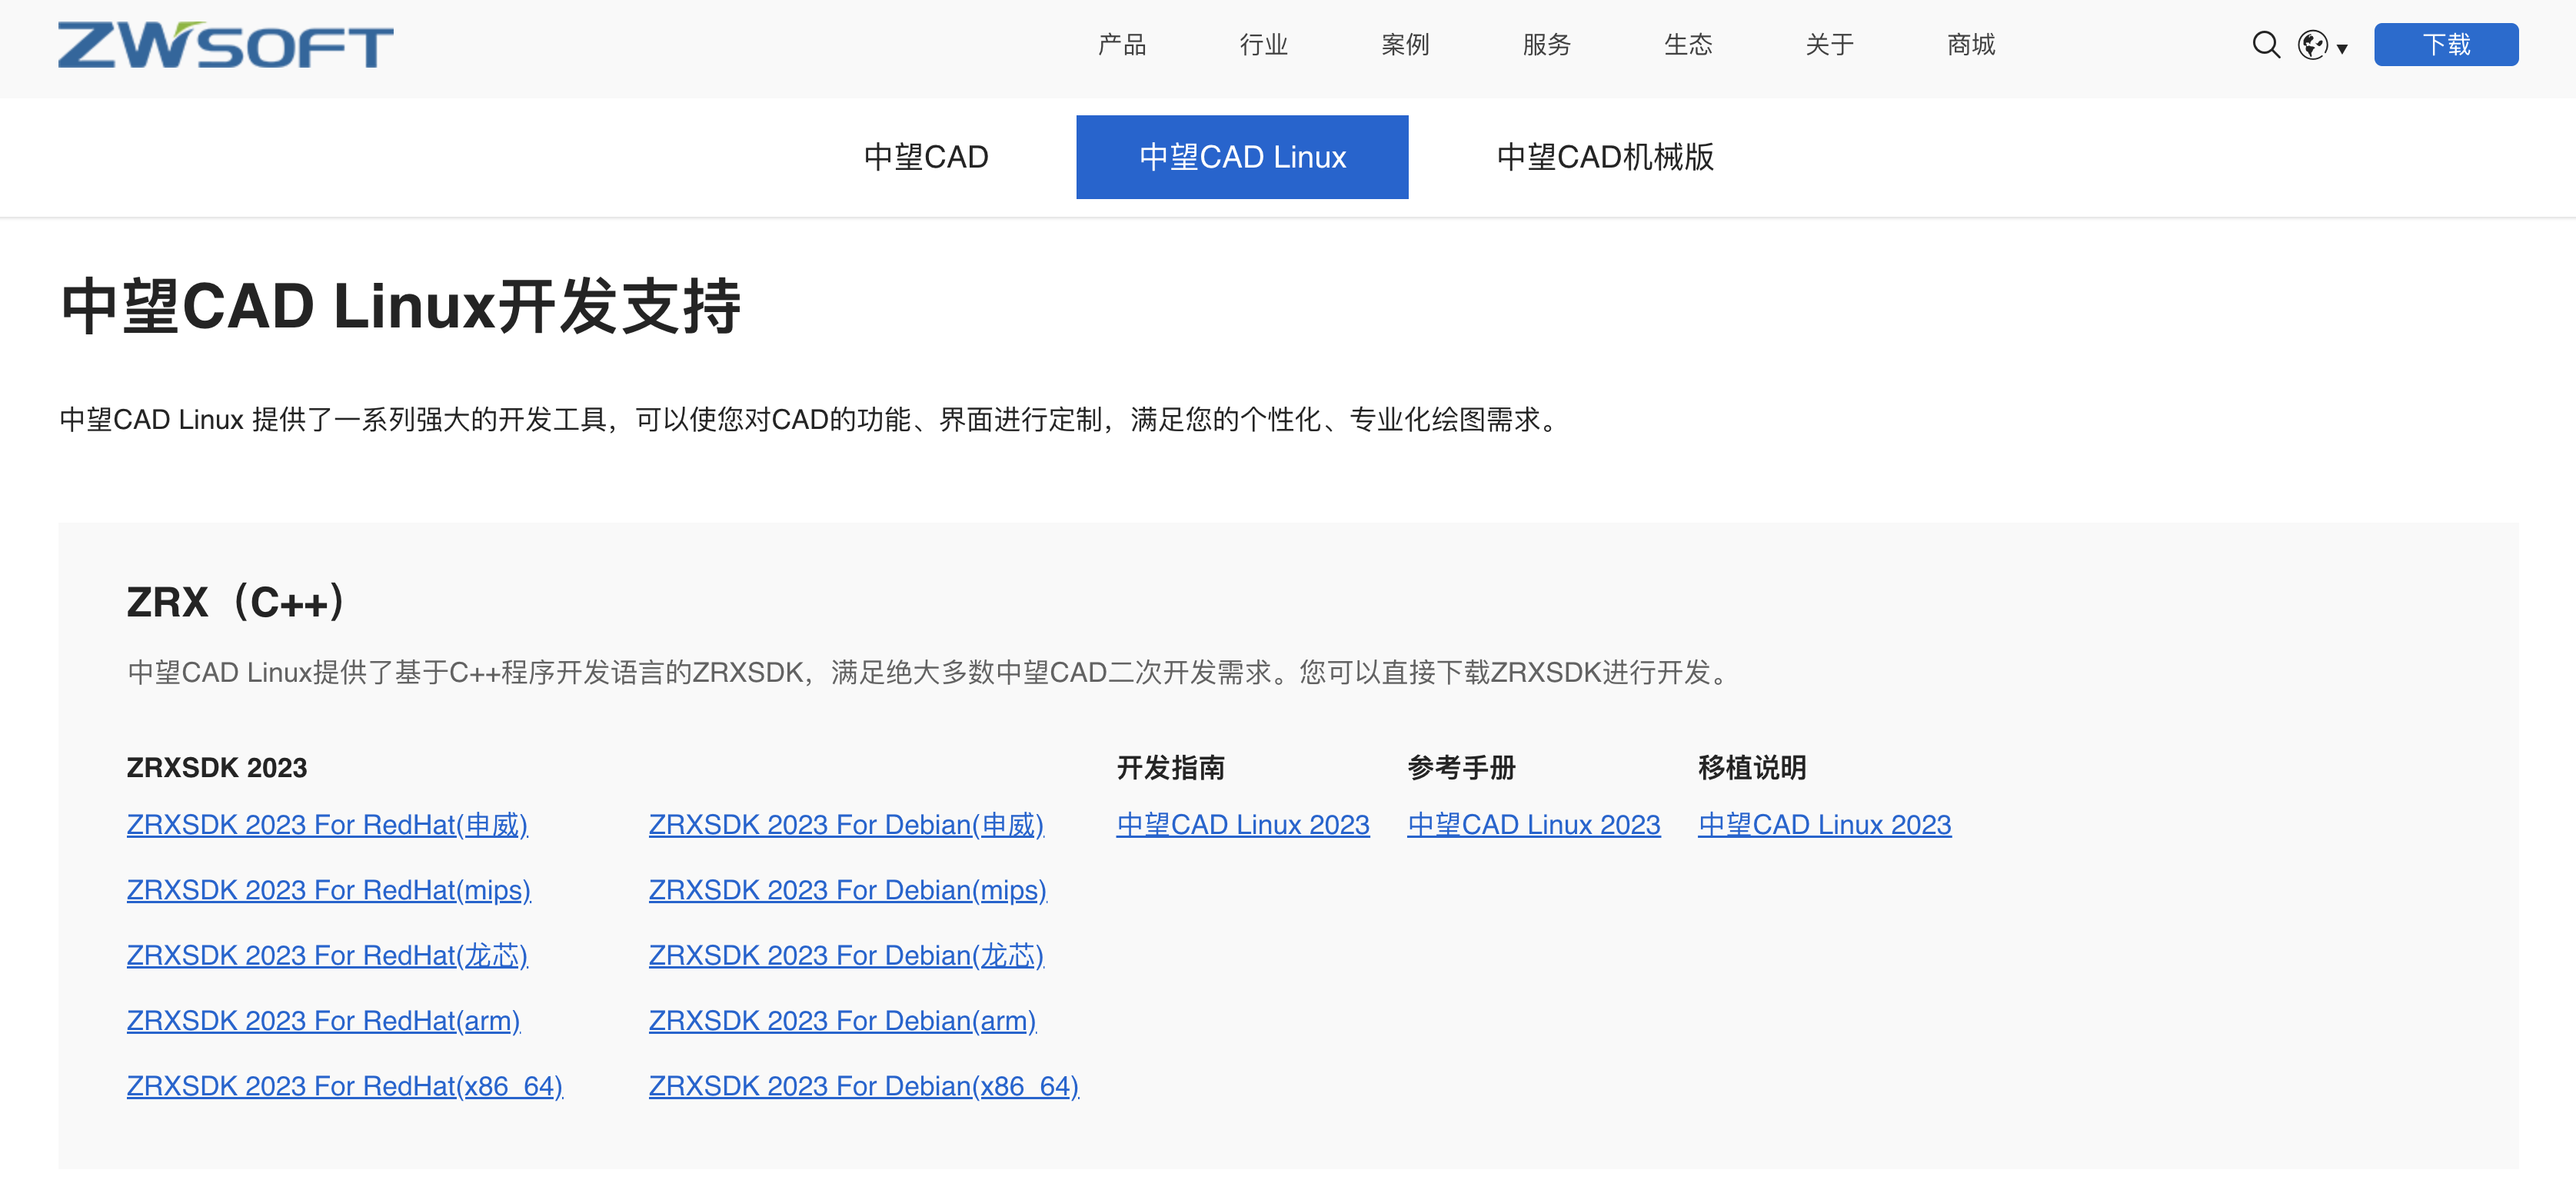
Task: Open the 服务 menu
Action: point(1546,45)
